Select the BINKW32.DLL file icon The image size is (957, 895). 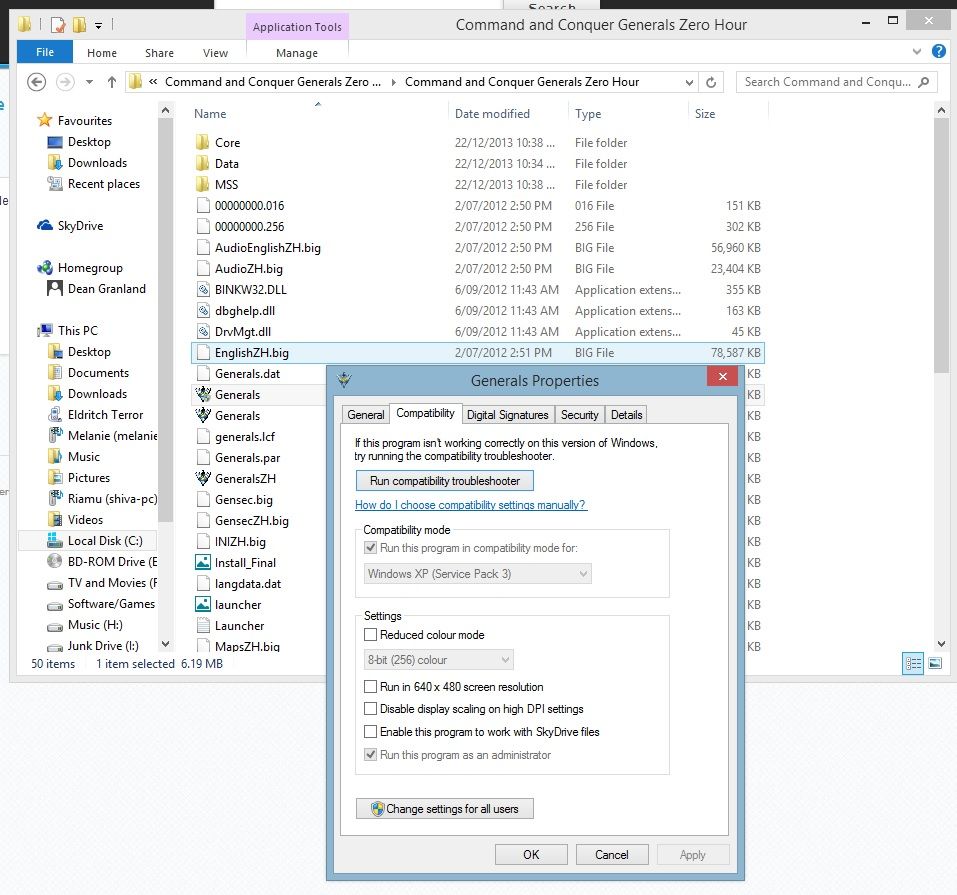pyautogui.click(x=203, y=289)
